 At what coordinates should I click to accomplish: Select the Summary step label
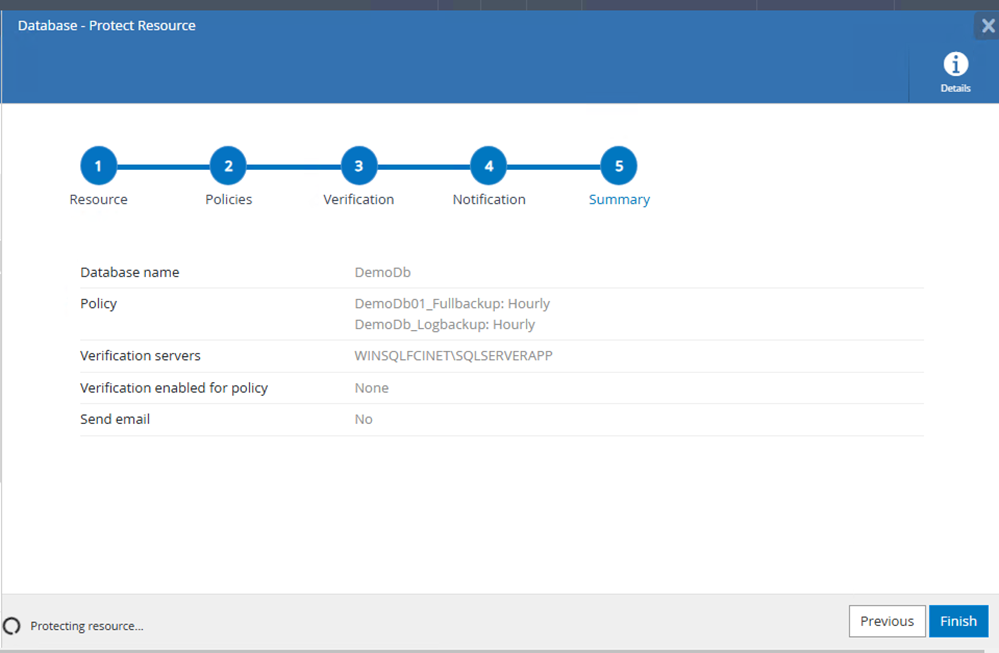(619, 199)
